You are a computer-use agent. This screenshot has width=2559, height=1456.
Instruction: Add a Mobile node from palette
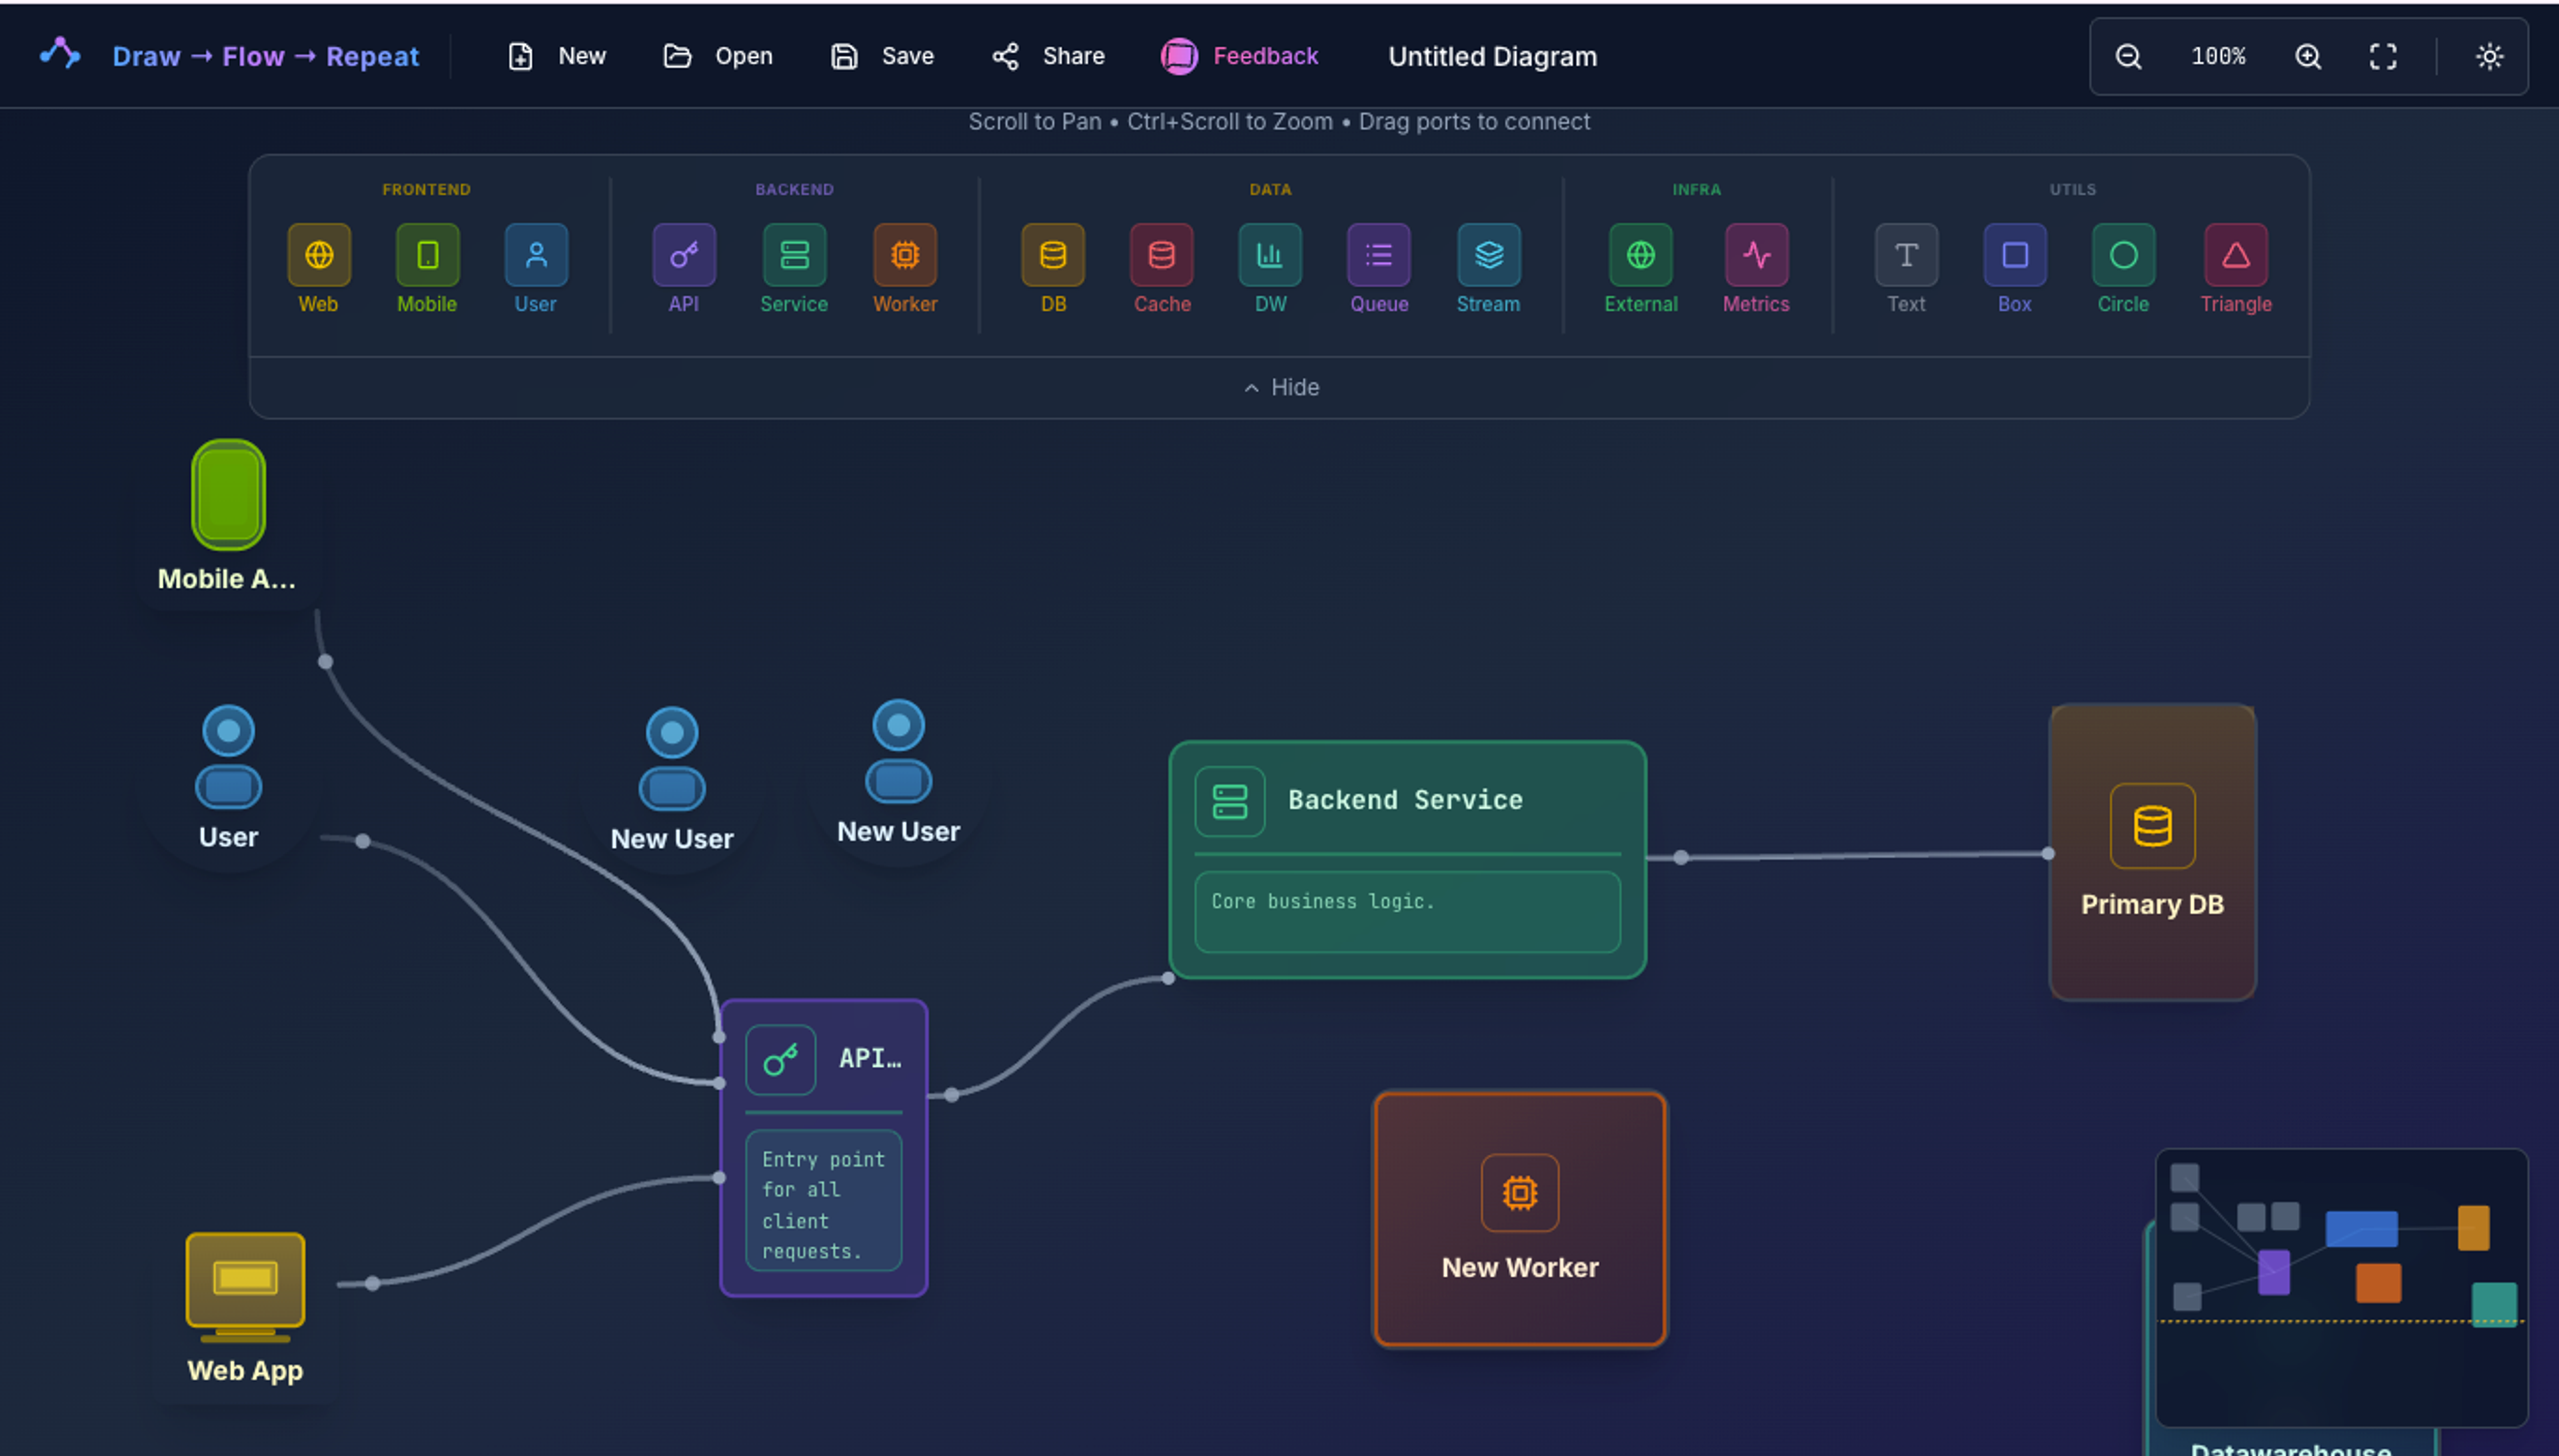pyautogui.click(x=427, y=255)
